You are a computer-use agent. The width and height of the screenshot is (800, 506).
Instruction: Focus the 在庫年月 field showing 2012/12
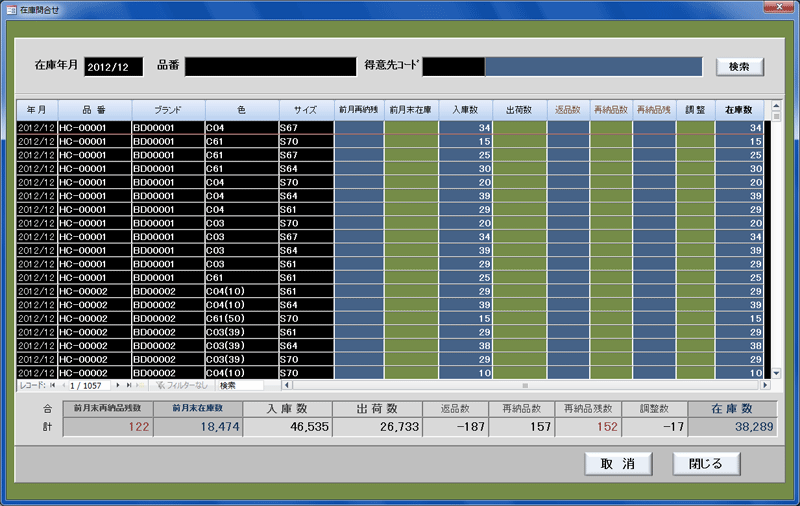pos(114,67)
